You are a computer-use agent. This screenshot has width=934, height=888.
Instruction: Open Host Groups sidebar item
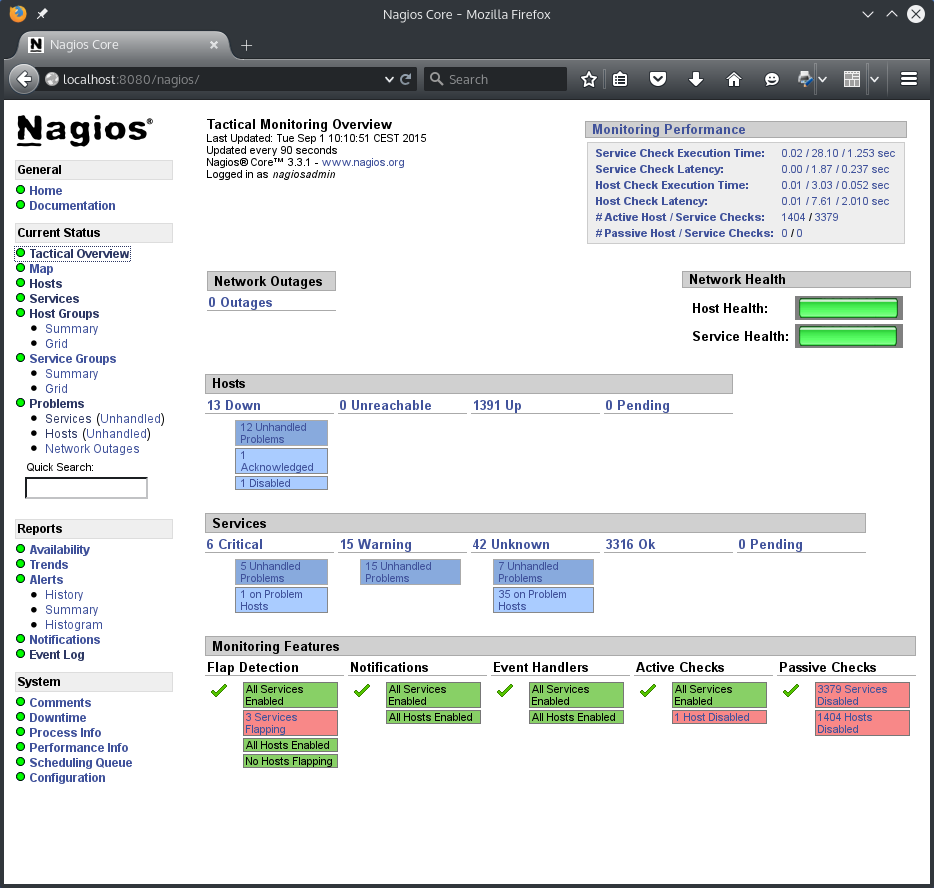[x=64, y=314]
